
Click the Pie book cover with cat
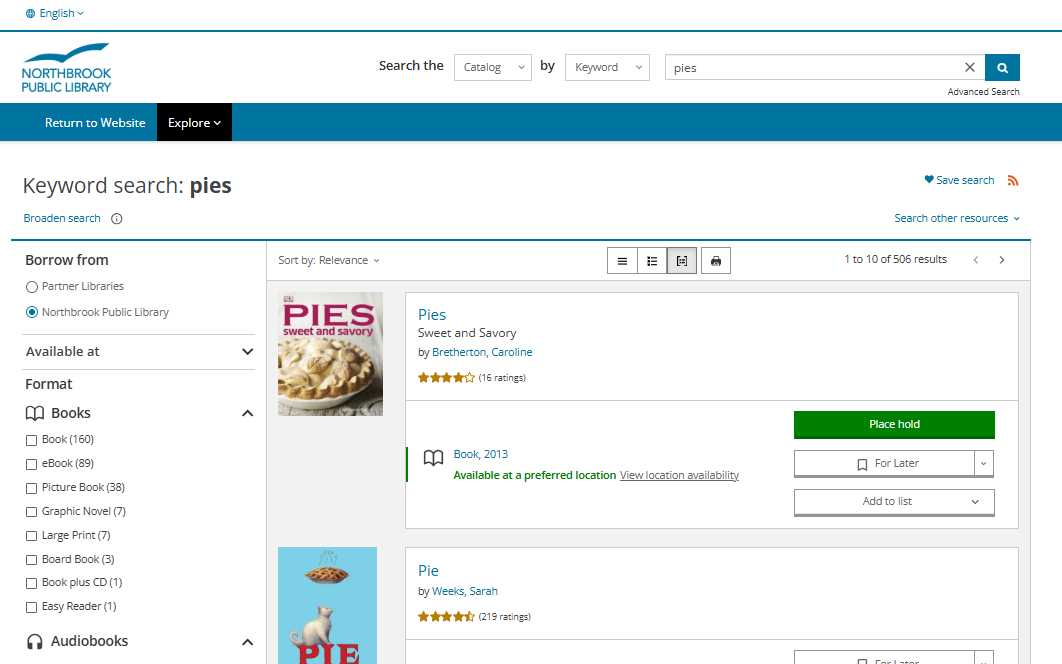(327, 605)
